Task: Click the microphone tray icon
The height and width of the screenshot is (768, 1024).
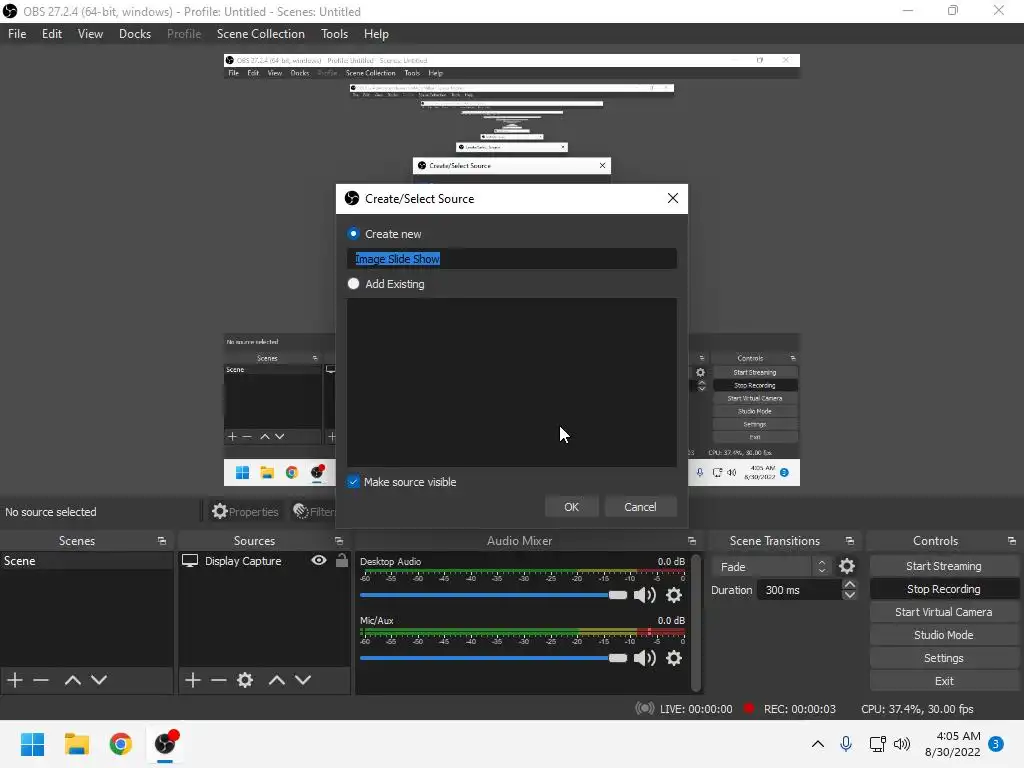Action: (846, 744)
